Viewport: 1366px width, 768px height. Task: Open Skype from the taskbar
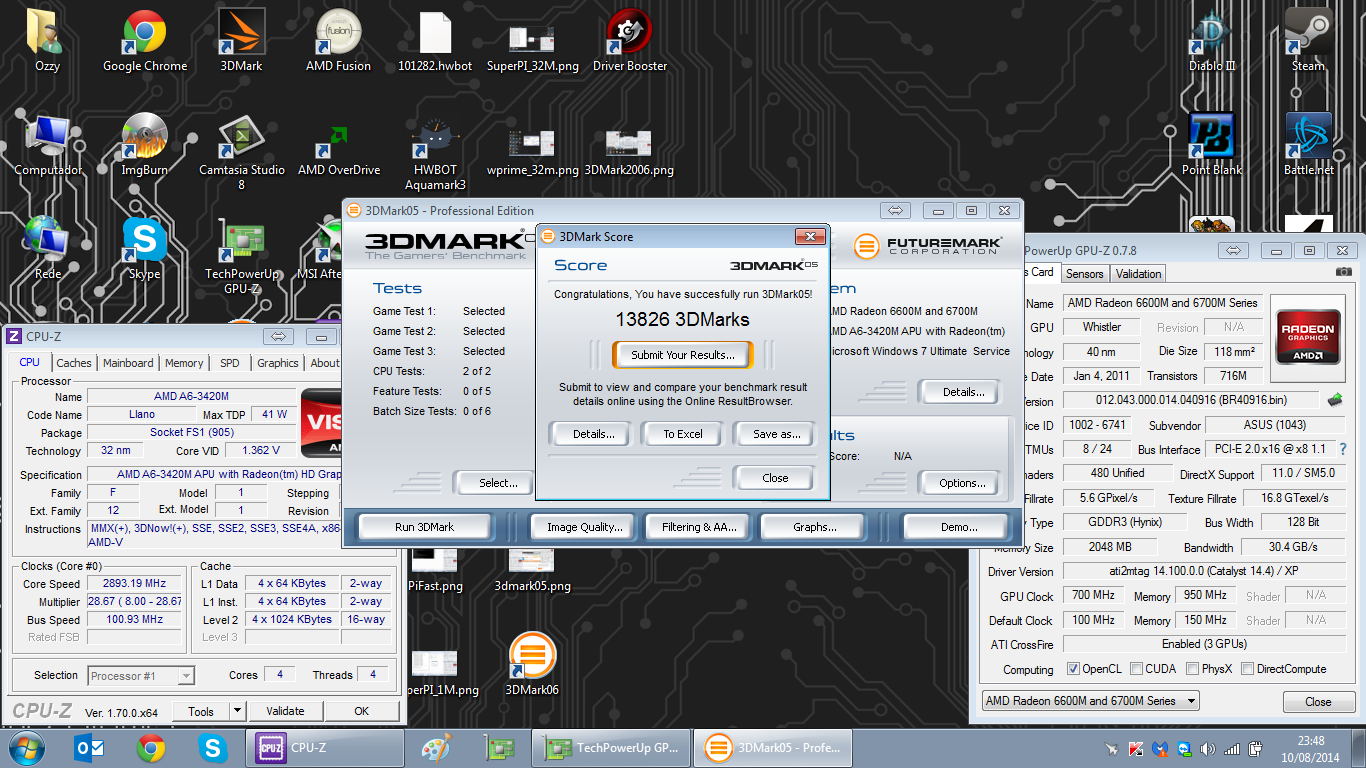pyautogui.click(x=212, y=747)
